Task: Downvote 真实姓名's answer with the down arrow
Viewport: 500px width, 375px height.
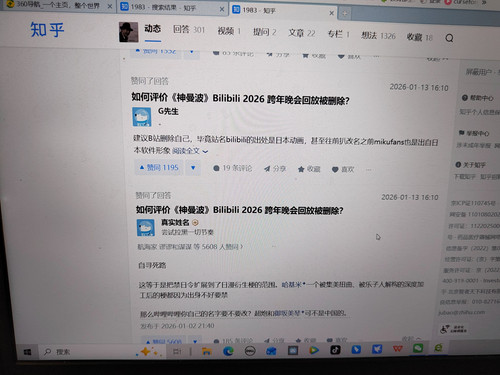Action: coord(195,341)
